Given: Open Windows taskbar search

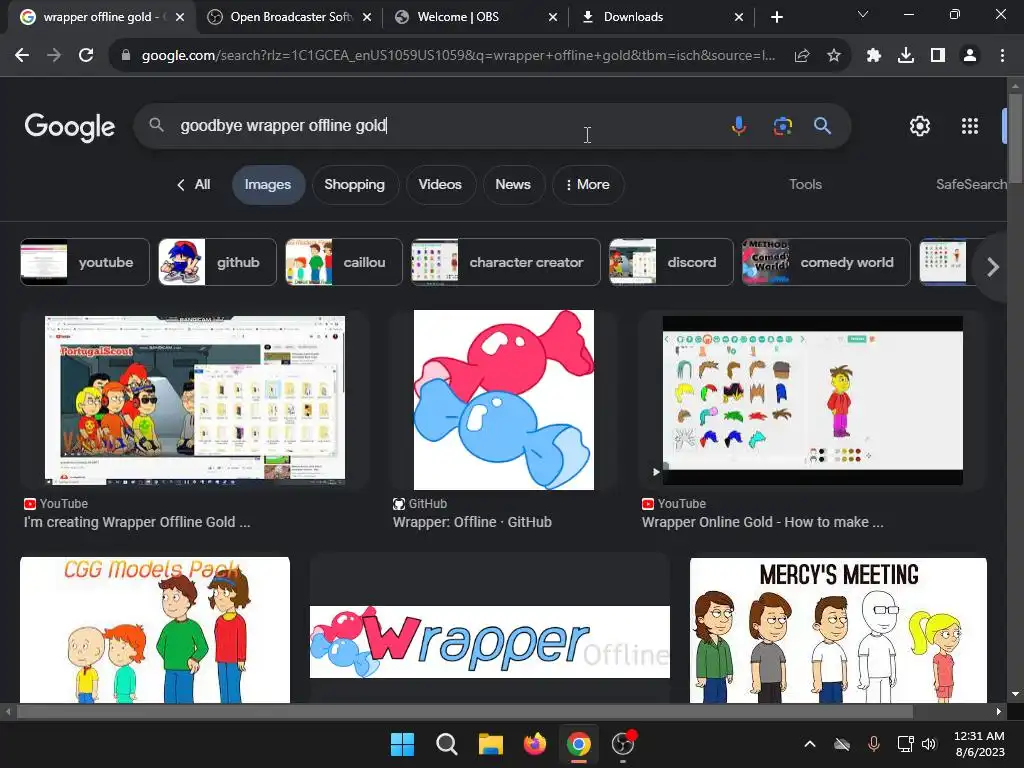Looking at the screenshot, I should (x=447, y=744).
